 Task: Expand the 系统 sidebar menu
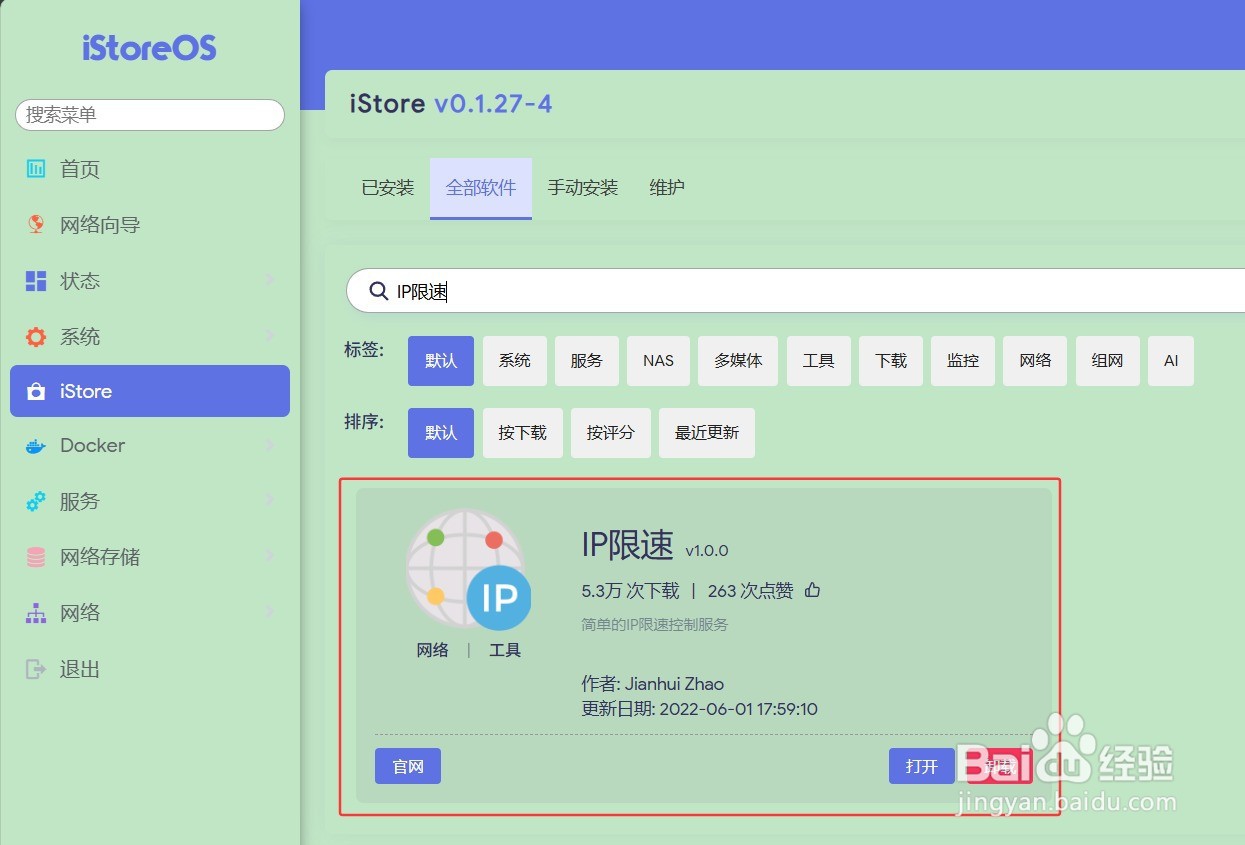coord(80,337)
